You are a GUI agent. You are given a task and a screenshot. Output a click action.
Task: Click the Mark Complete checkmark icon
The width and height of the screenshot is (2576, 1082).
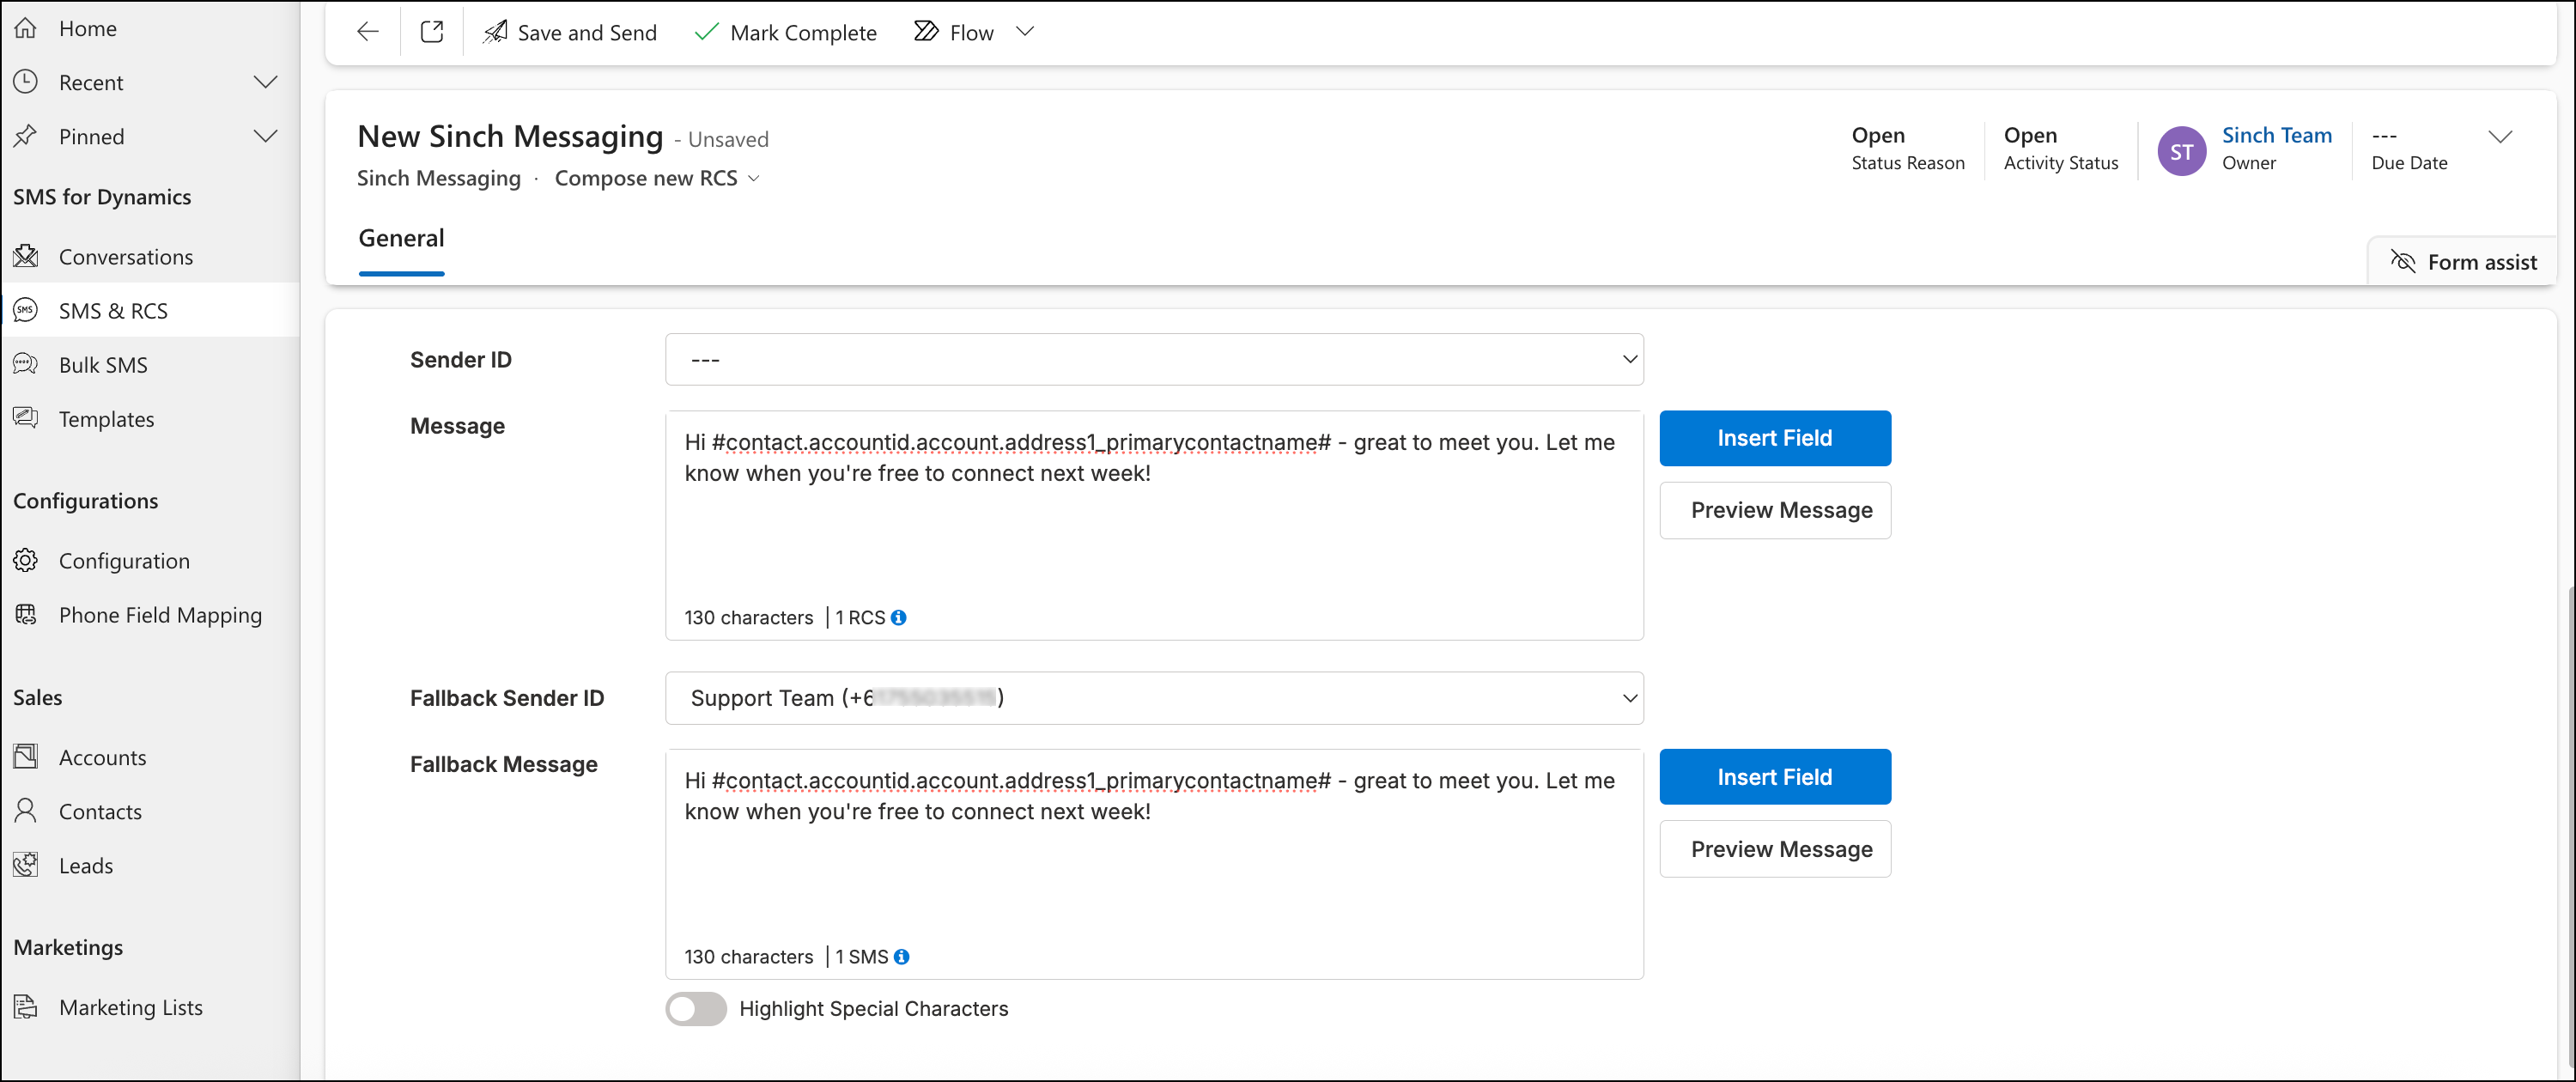tap(706, 32)
